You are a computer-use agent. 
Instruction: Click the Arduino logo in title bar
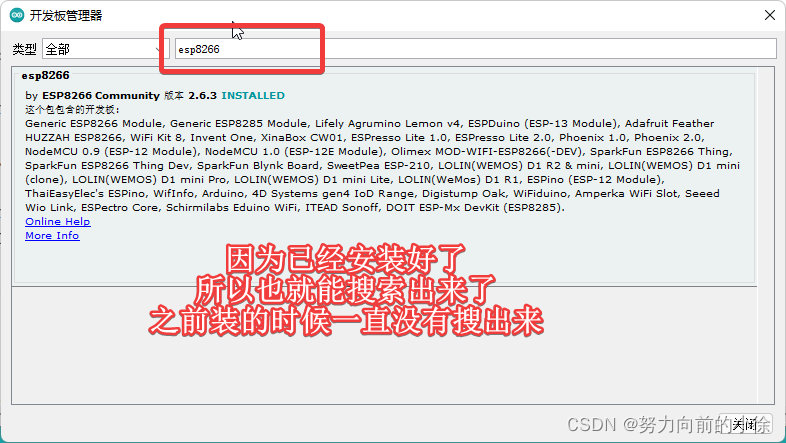[x=17, y=15]
